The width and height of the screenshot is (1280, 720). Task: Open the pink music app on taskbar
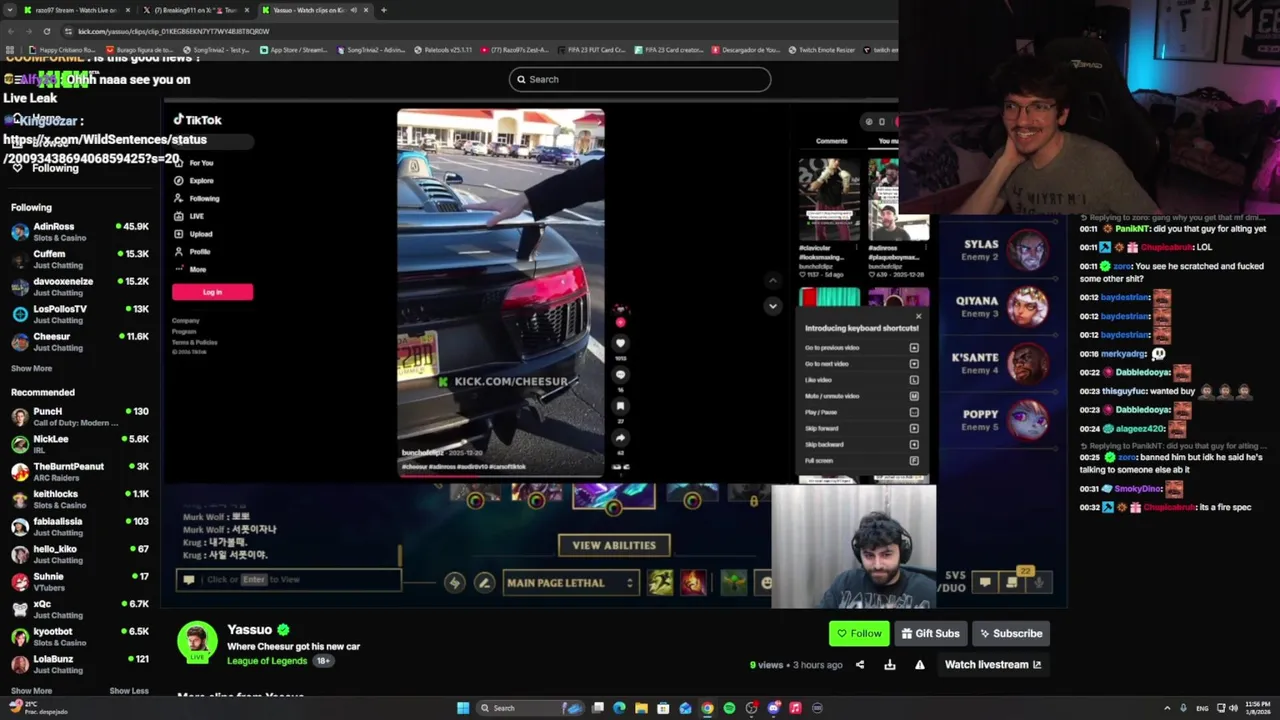click(795, 708)
